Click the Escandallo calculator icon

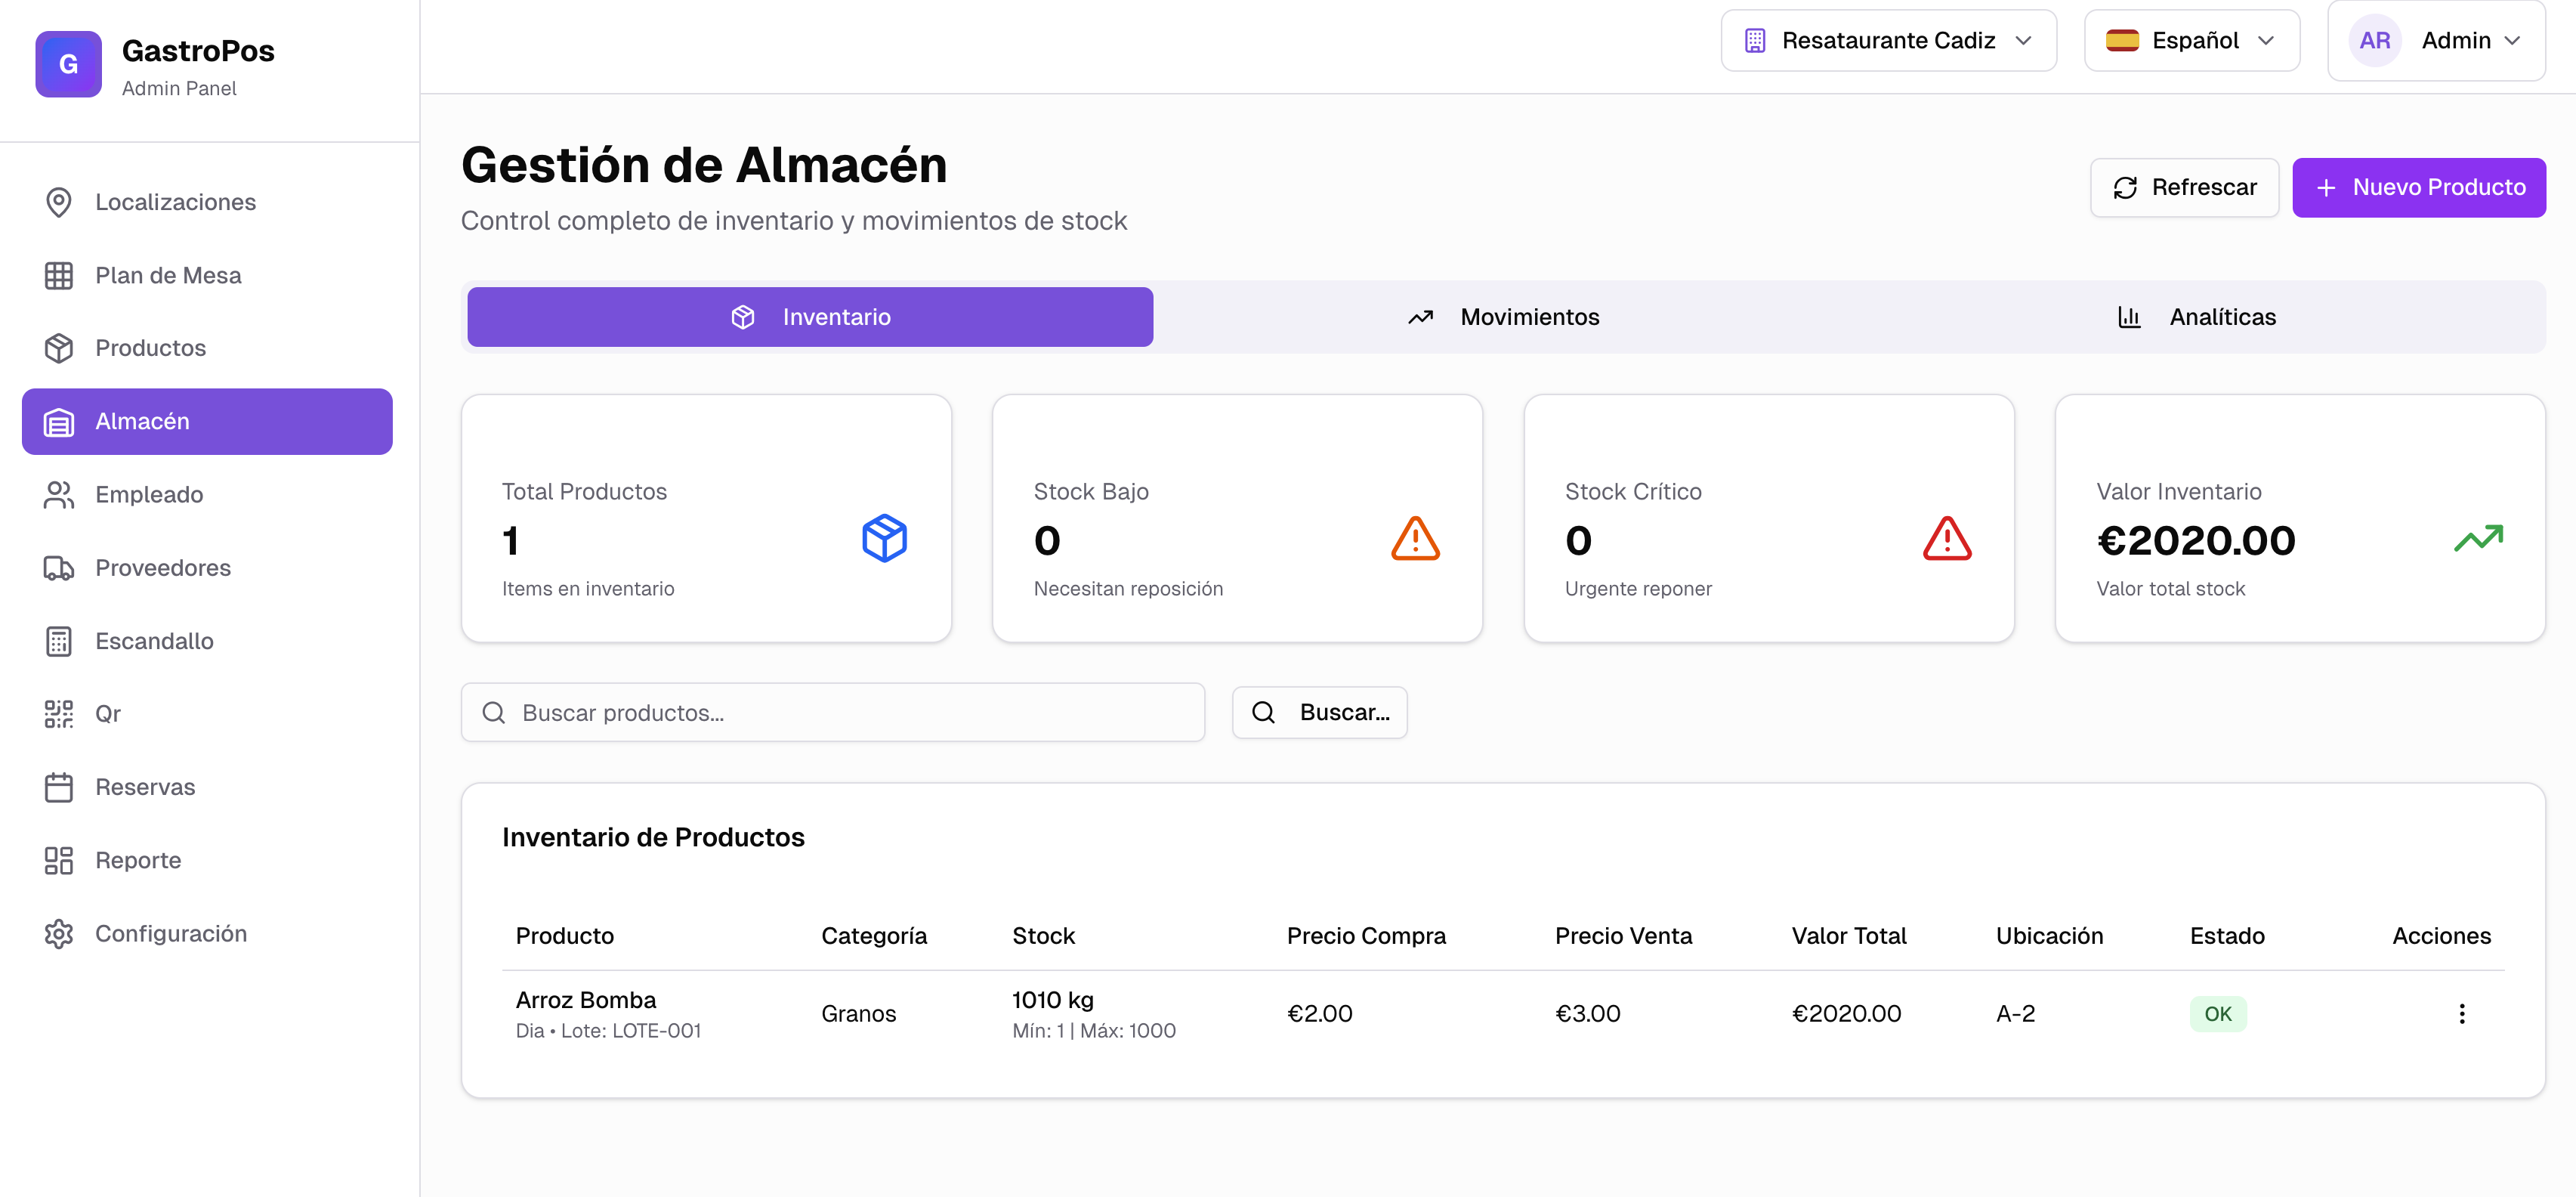58,641
